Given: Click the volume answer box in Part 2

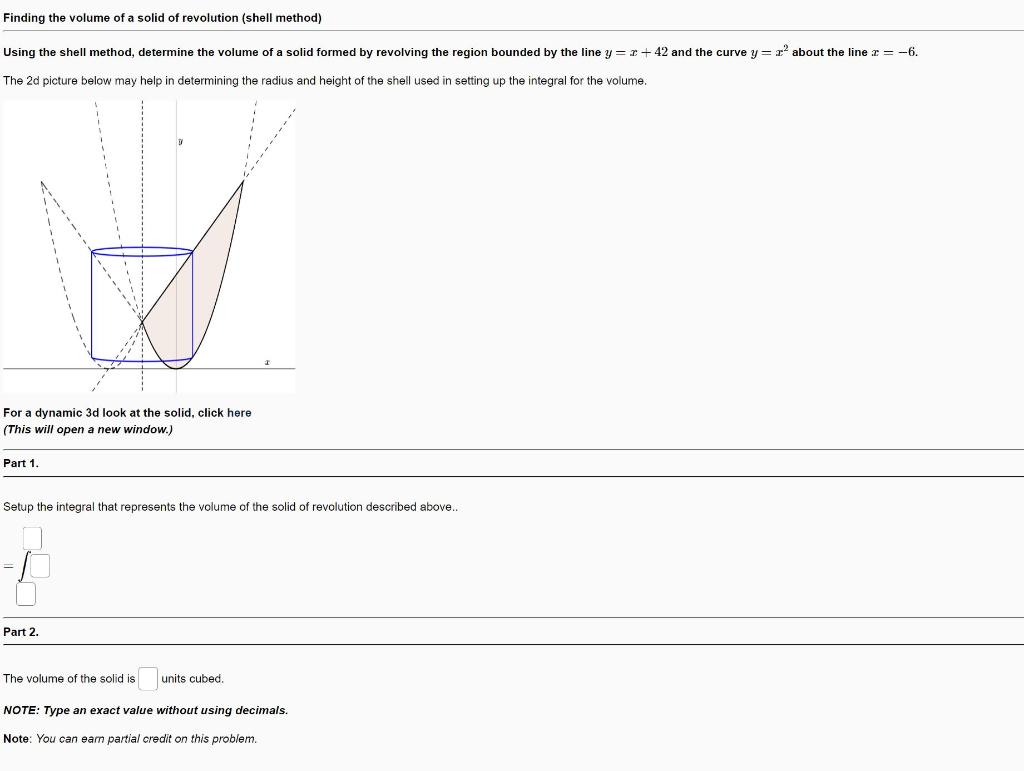Looking at the screenshot, I should (x=148, y=678).
